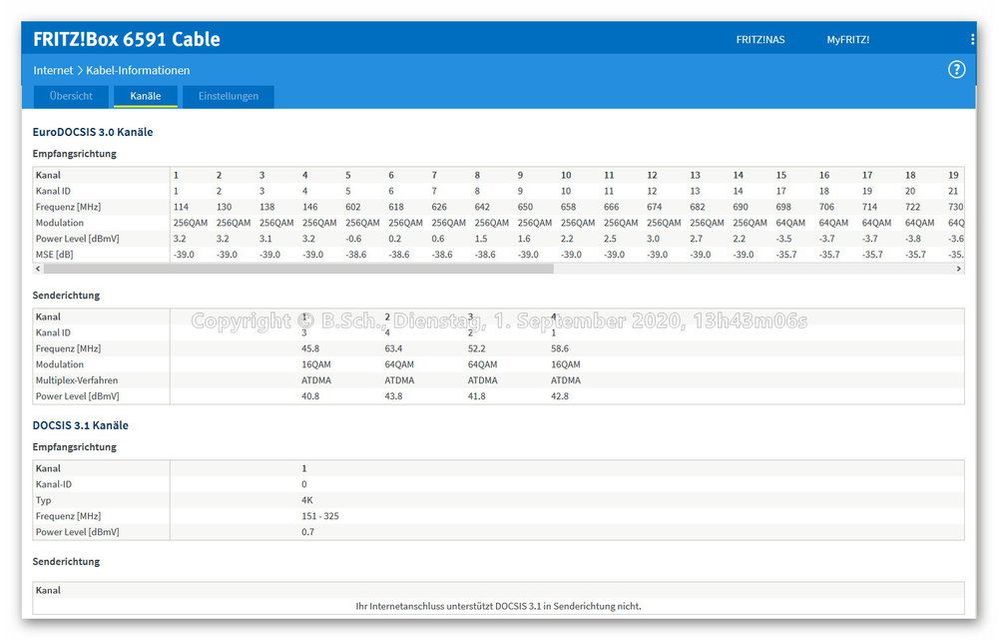The image size is (998, 640).
Task: Click the EuroDOCSIS 3.0 Kanäle heading
Action: click(92, 132)
